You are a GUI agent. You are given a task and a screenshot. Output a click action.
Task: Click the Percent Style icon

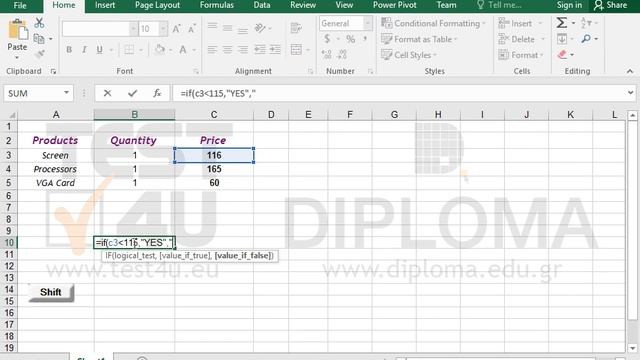350,39
